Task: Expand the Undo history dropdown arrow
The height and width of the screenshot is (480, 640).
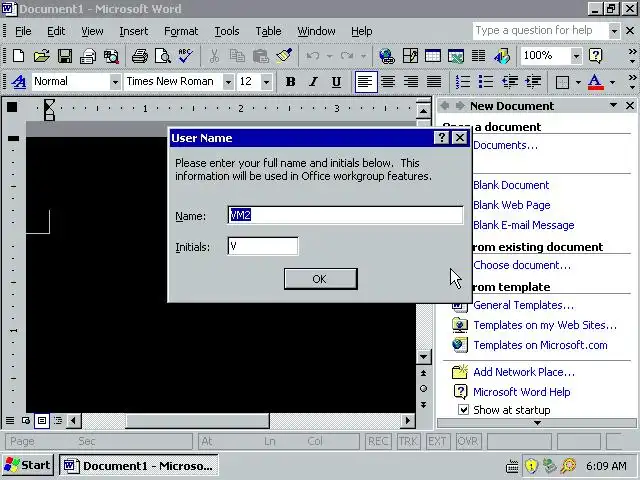Action: click(329, 56)
